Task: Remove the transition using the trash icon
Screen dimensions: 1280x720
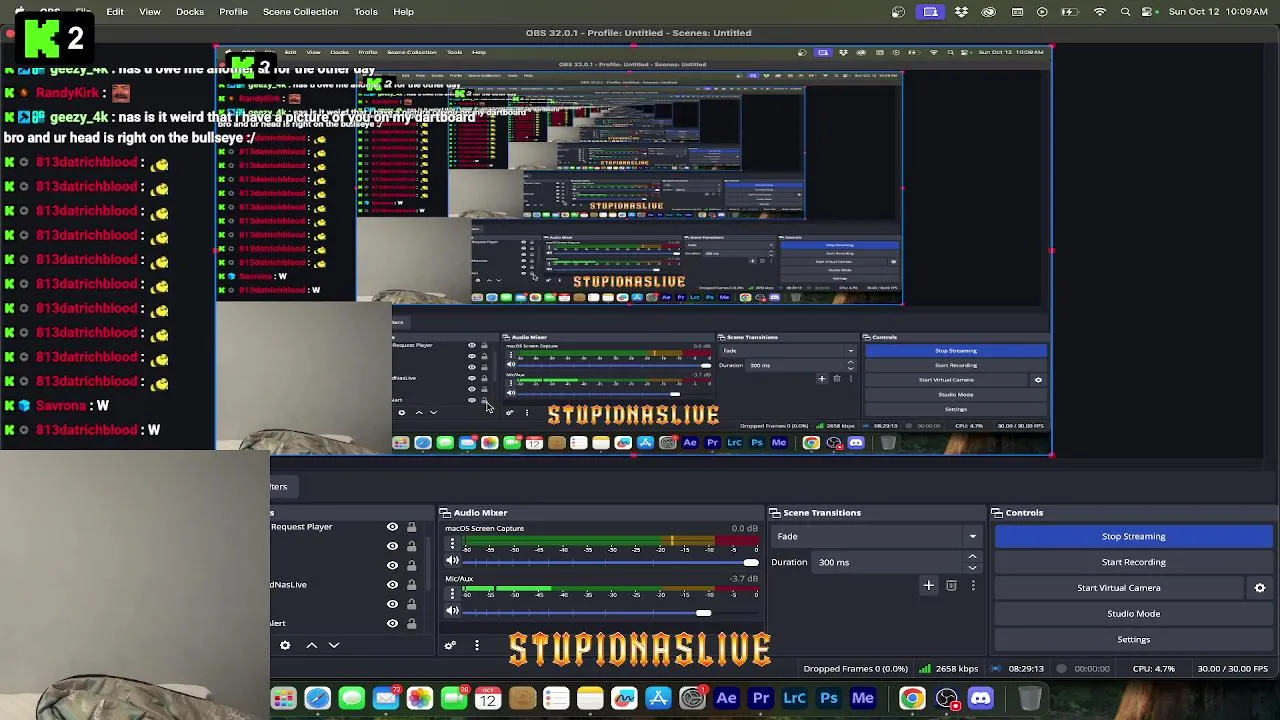Action: click(x=951, y=586)
